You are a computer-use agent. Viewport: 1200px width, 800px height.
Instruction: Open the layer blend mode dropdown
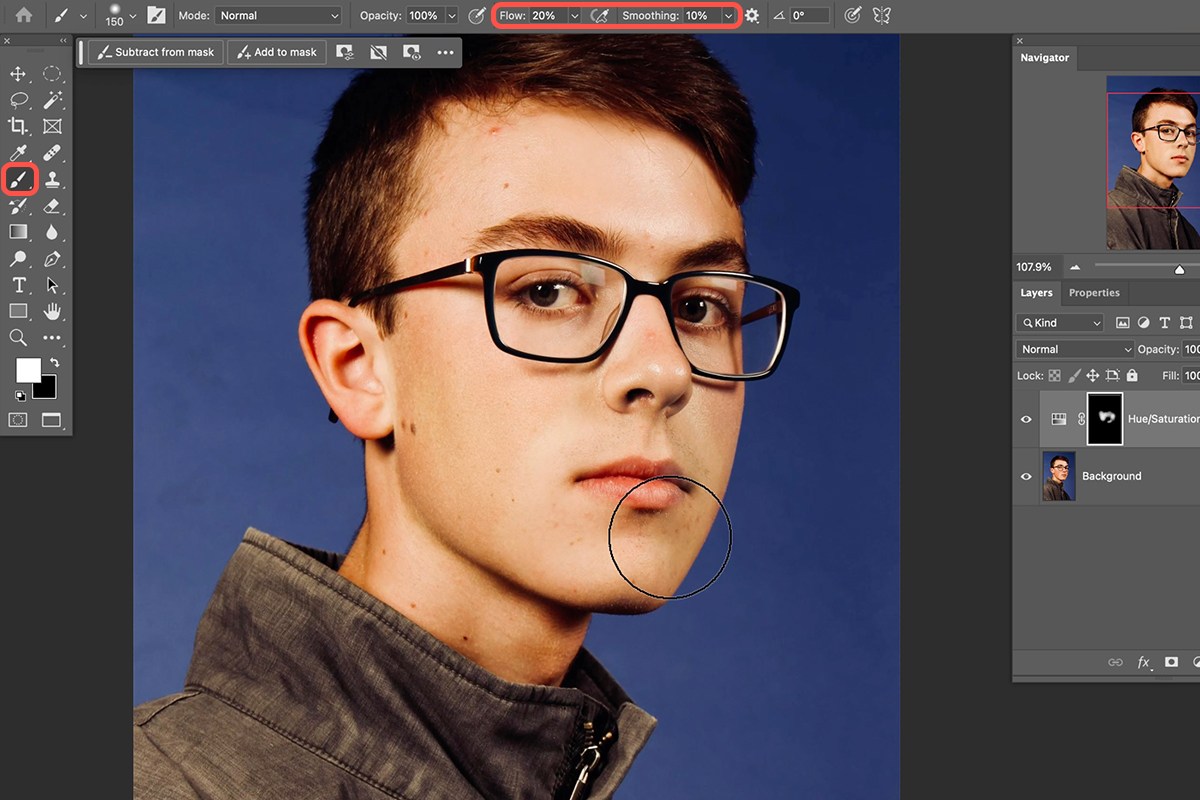pos(1075,349)
